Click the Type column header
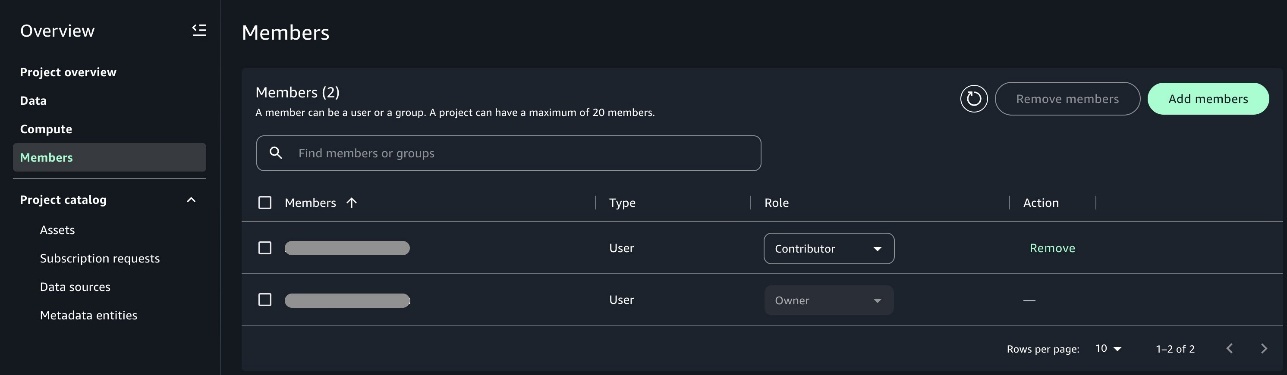This screenshot has height=375, width=1287. pyautogui.click(x=622, y=203)
